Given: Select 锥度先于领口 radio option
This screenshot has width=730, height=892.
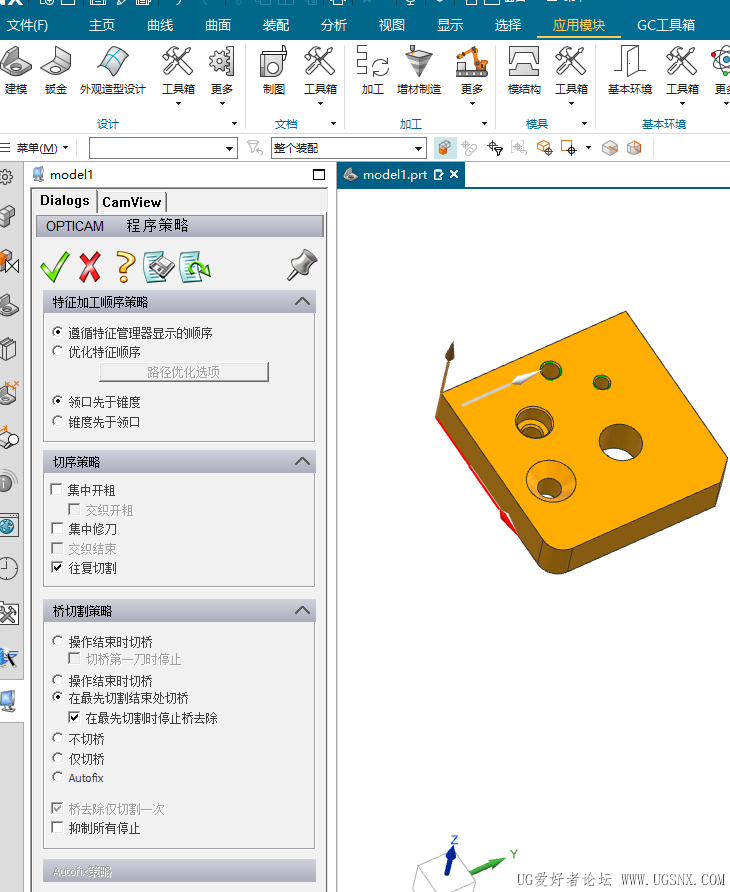Looking at the screenshot, I should point(57,421).
